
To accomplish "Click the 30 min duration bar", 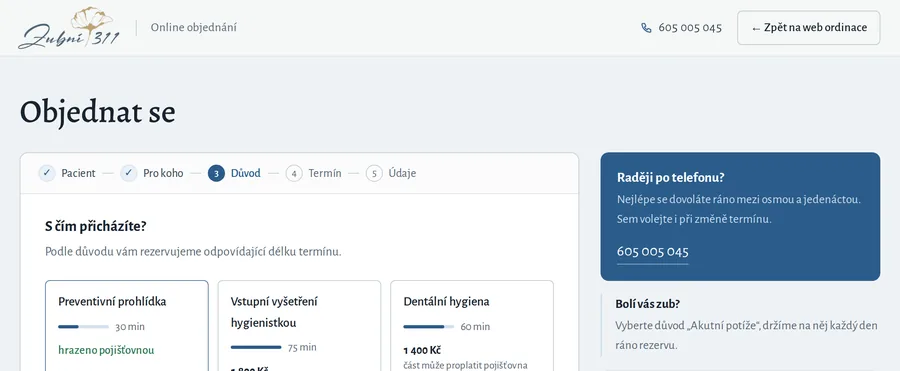I will 83,327.
